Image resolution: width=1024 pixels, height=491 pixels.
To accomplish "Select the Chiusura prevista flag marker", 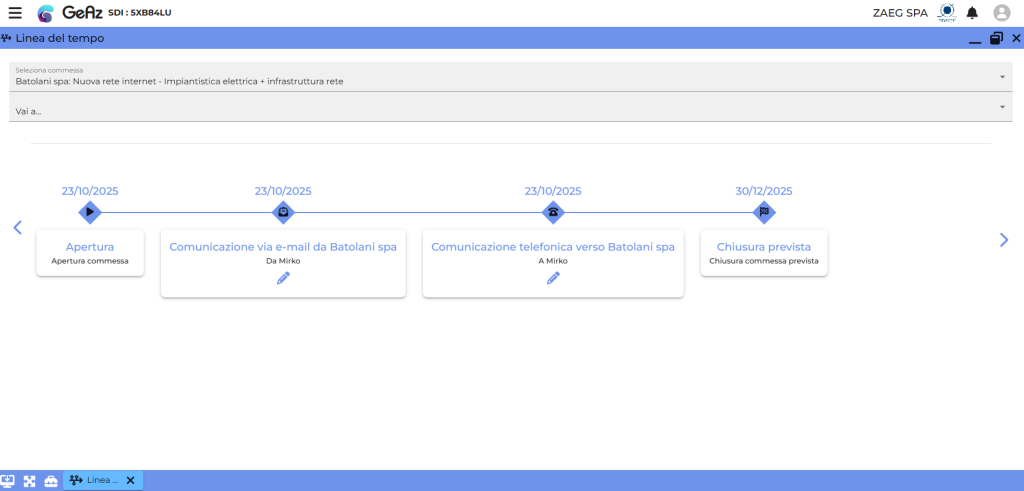I will pos(764,212).
